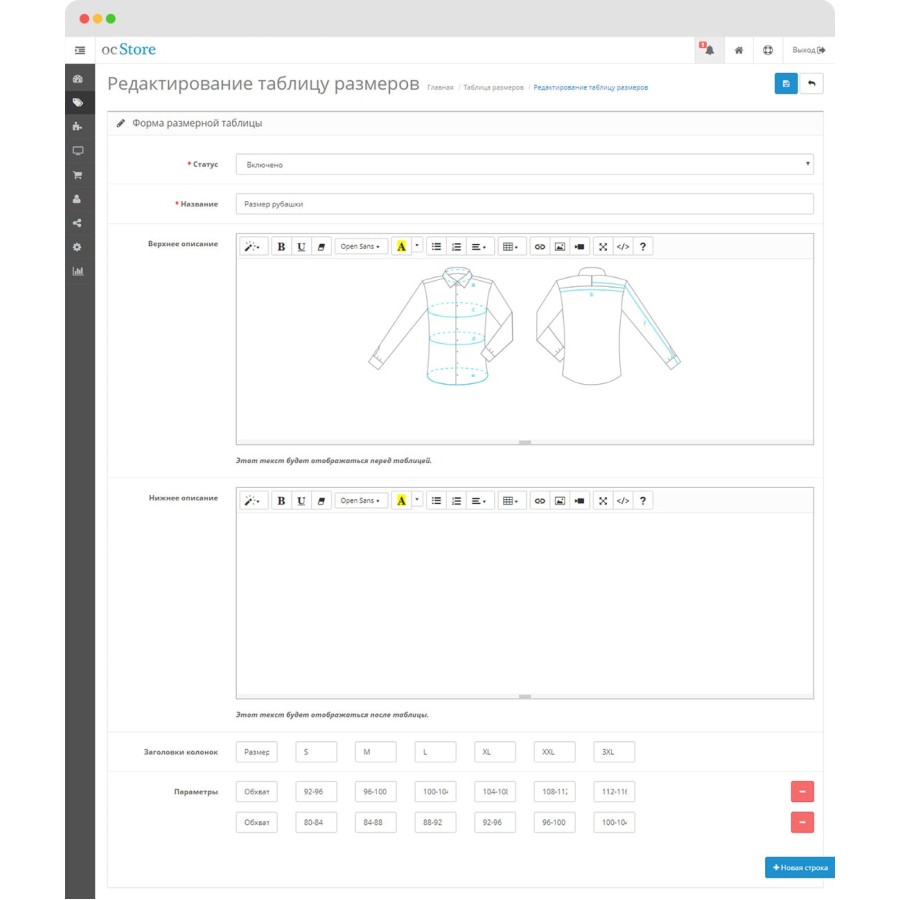
Task: Clear formatting eraser in Верхнее описание editor
Action: tap(321, 247)
